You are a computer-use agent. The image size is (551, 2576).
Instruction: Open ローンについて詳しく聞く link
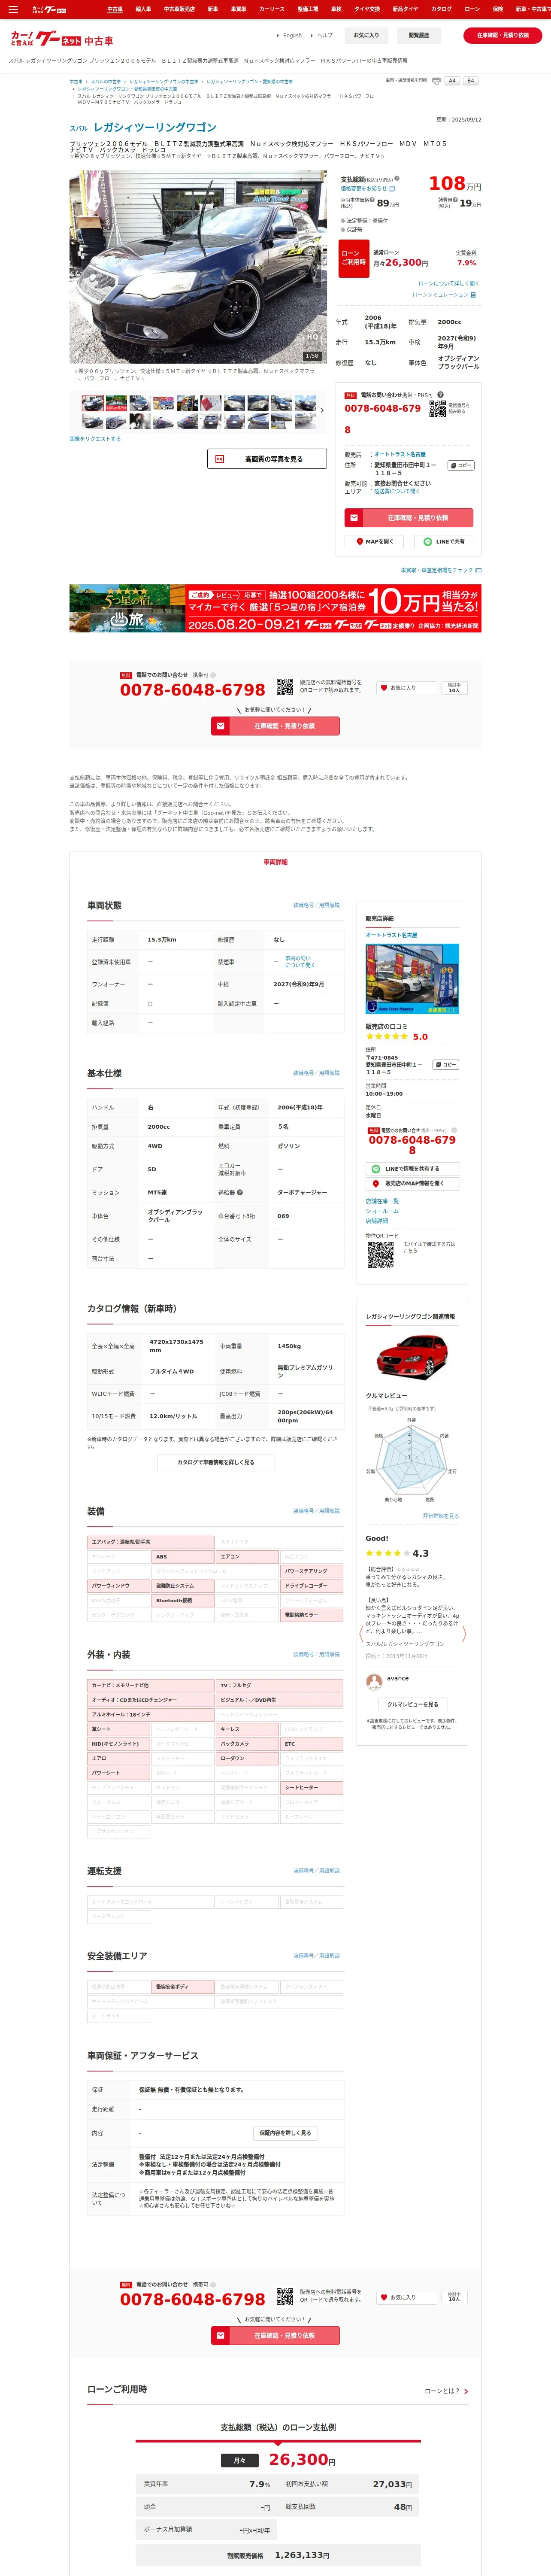tap(448, 283)
